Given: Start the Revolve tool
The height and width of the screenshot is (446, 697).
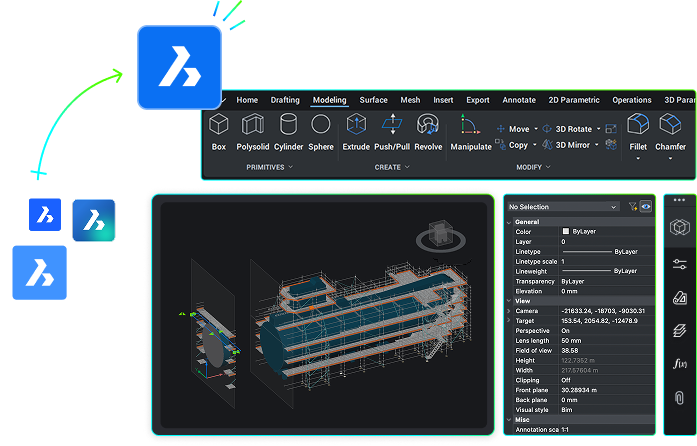Looking at the screenshot, I should (x=428, y=132).
